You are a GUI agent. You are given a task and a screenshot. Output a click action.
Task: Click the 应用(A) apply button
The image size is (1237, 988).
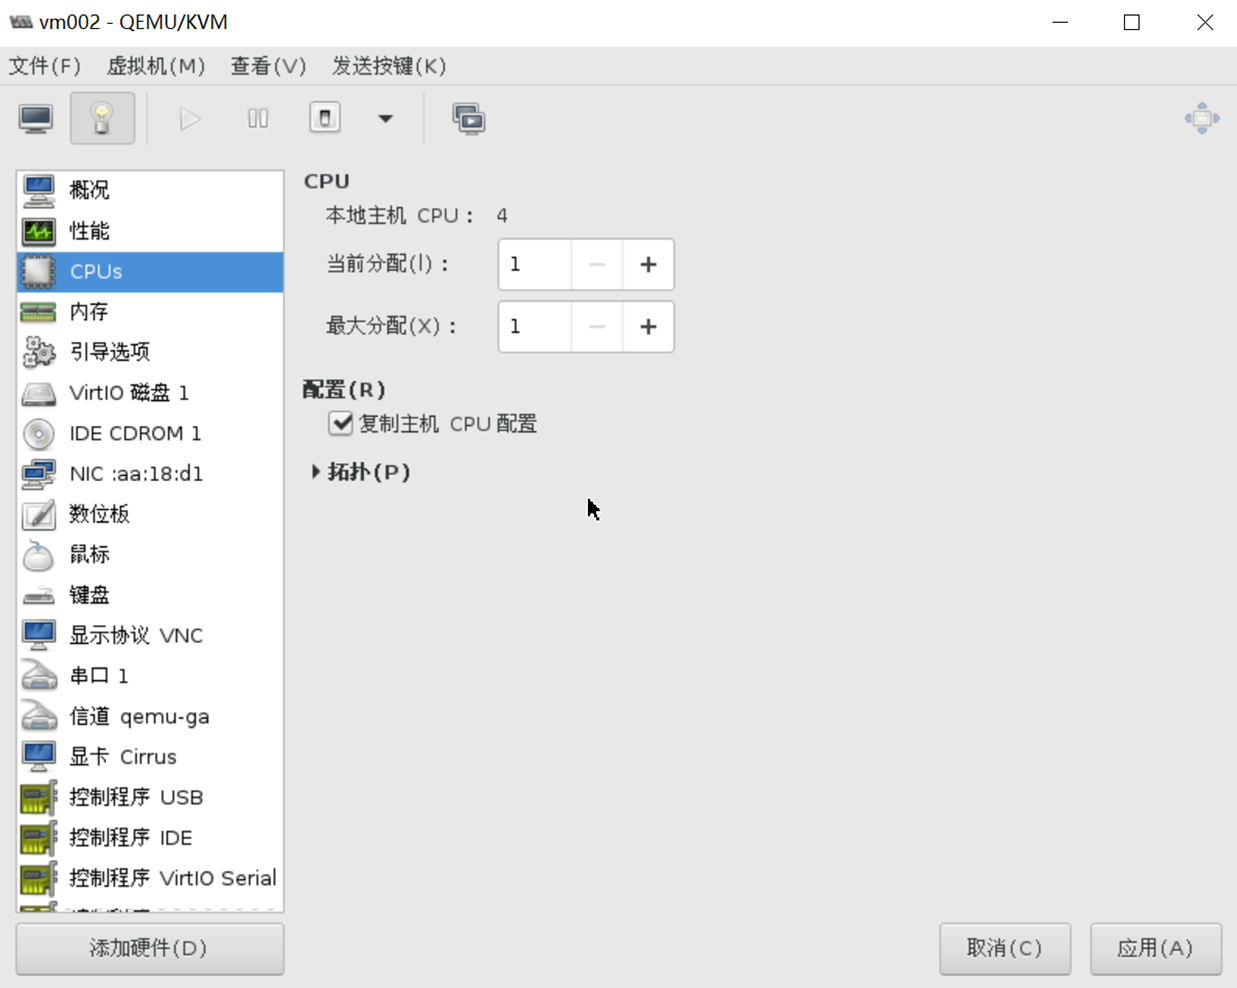(1155, 948)
